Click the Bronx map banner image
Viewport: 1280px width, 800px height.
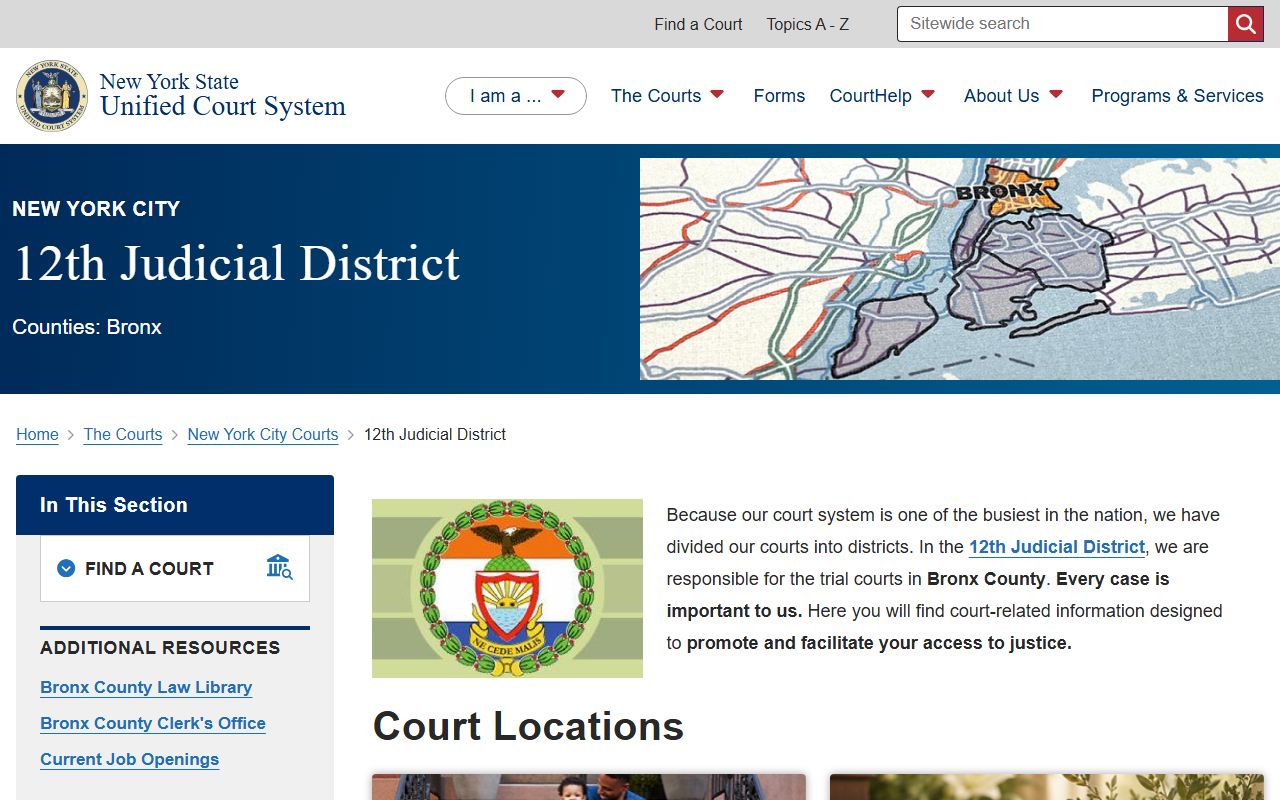[960, 269]
